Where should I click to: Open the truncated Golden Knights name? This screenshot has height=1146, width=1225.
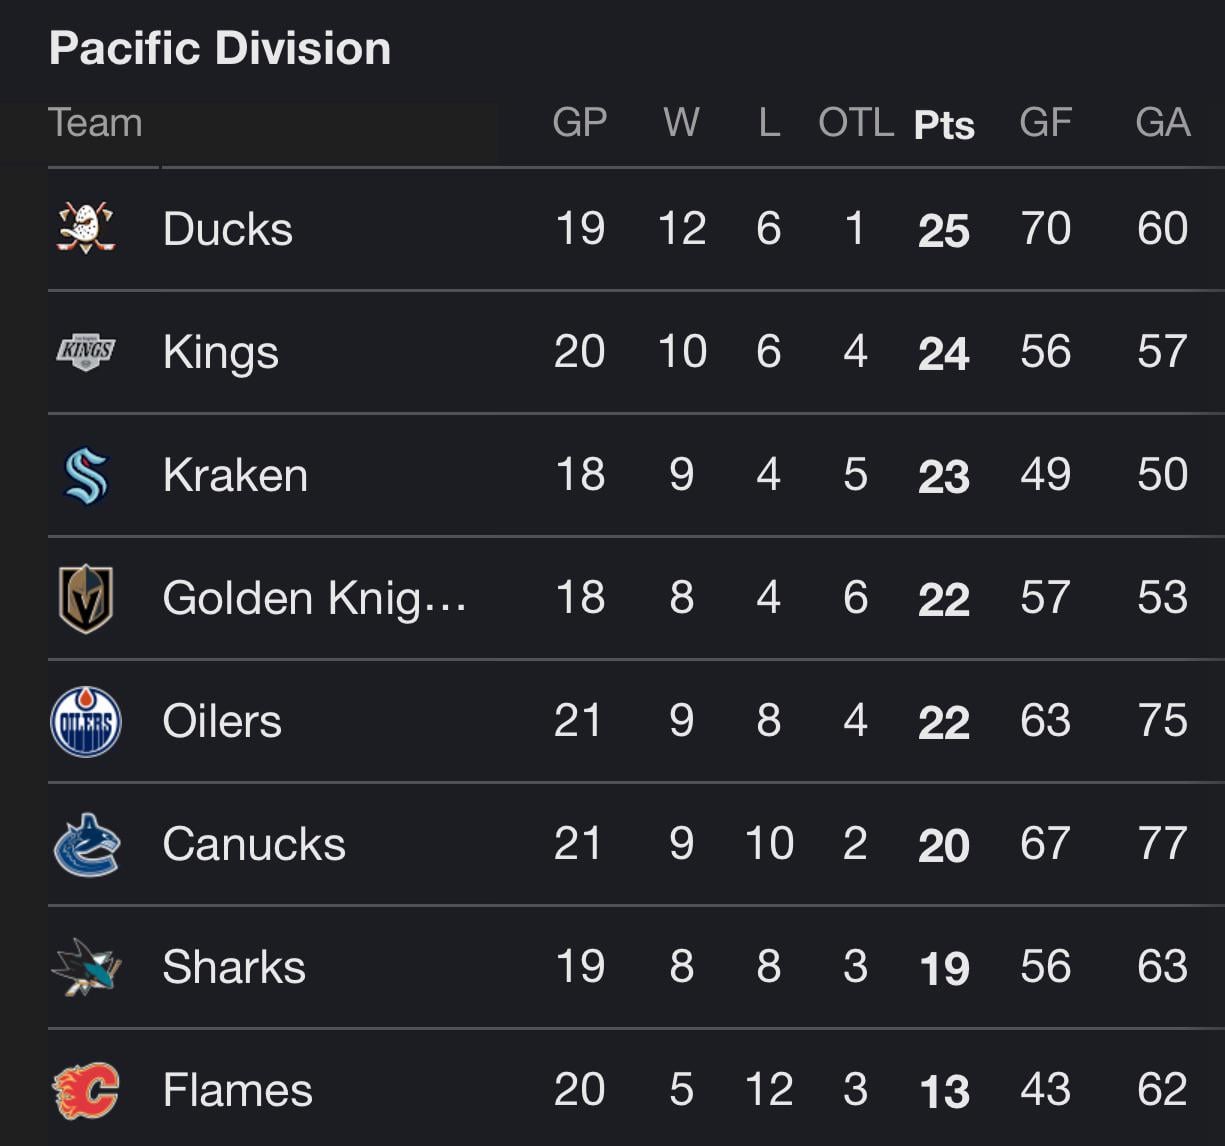coord(314,598)
